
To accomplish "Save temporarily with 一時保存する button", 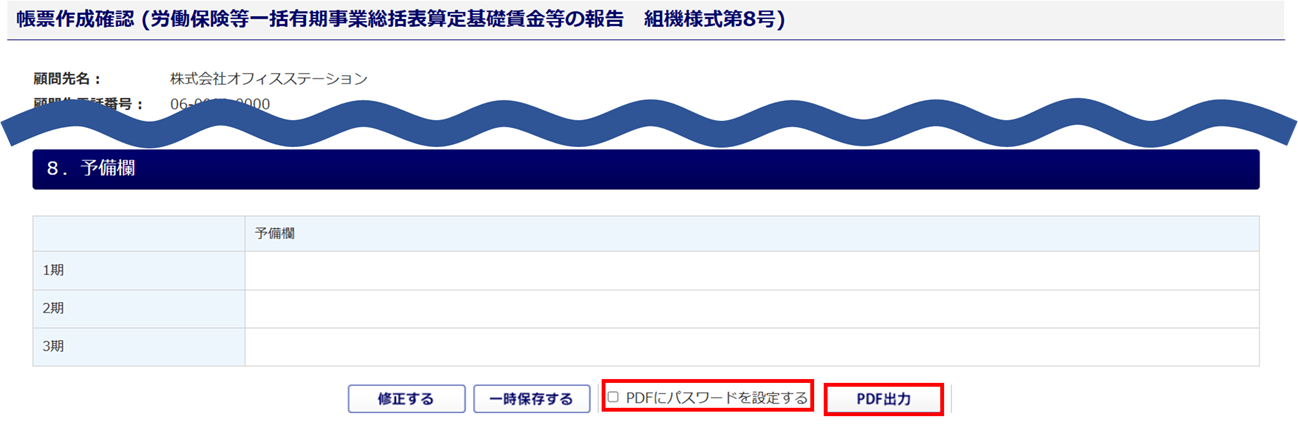I will 532,399.
